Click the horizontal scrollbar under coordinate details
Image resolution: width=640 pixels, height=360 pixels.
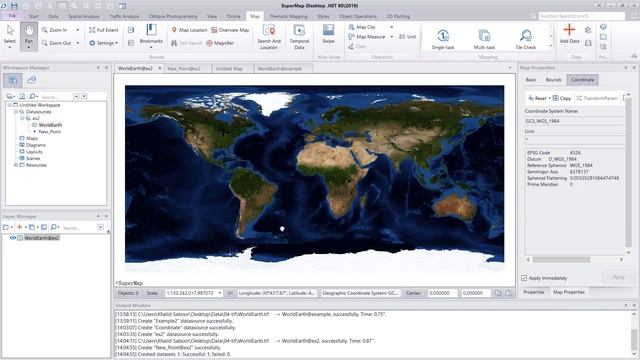[561, 260]
